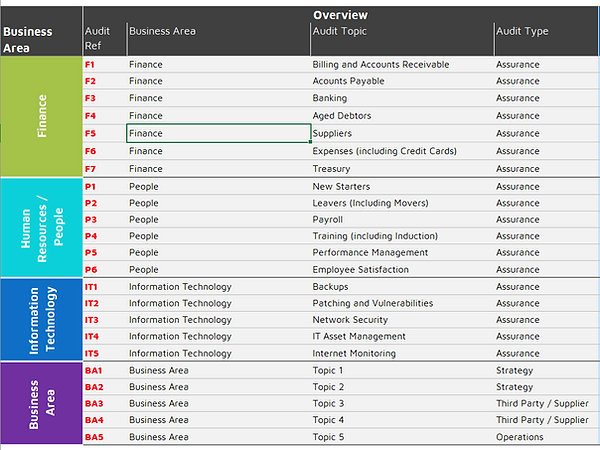Select audit ref cell F2
Screen dimensions: 600x450
coord(104,81)
